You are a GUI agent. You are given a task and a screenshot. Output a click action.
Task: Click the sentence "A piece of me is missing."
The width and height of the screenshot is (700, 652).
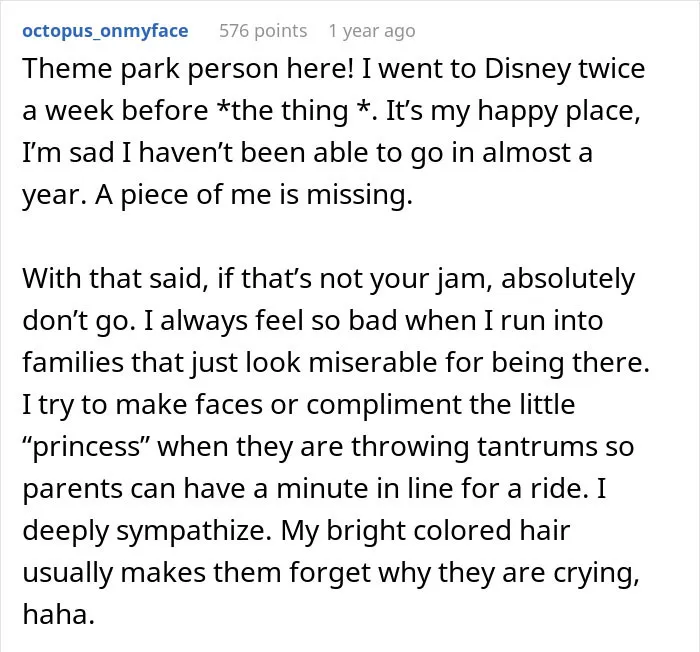[253, 195]
